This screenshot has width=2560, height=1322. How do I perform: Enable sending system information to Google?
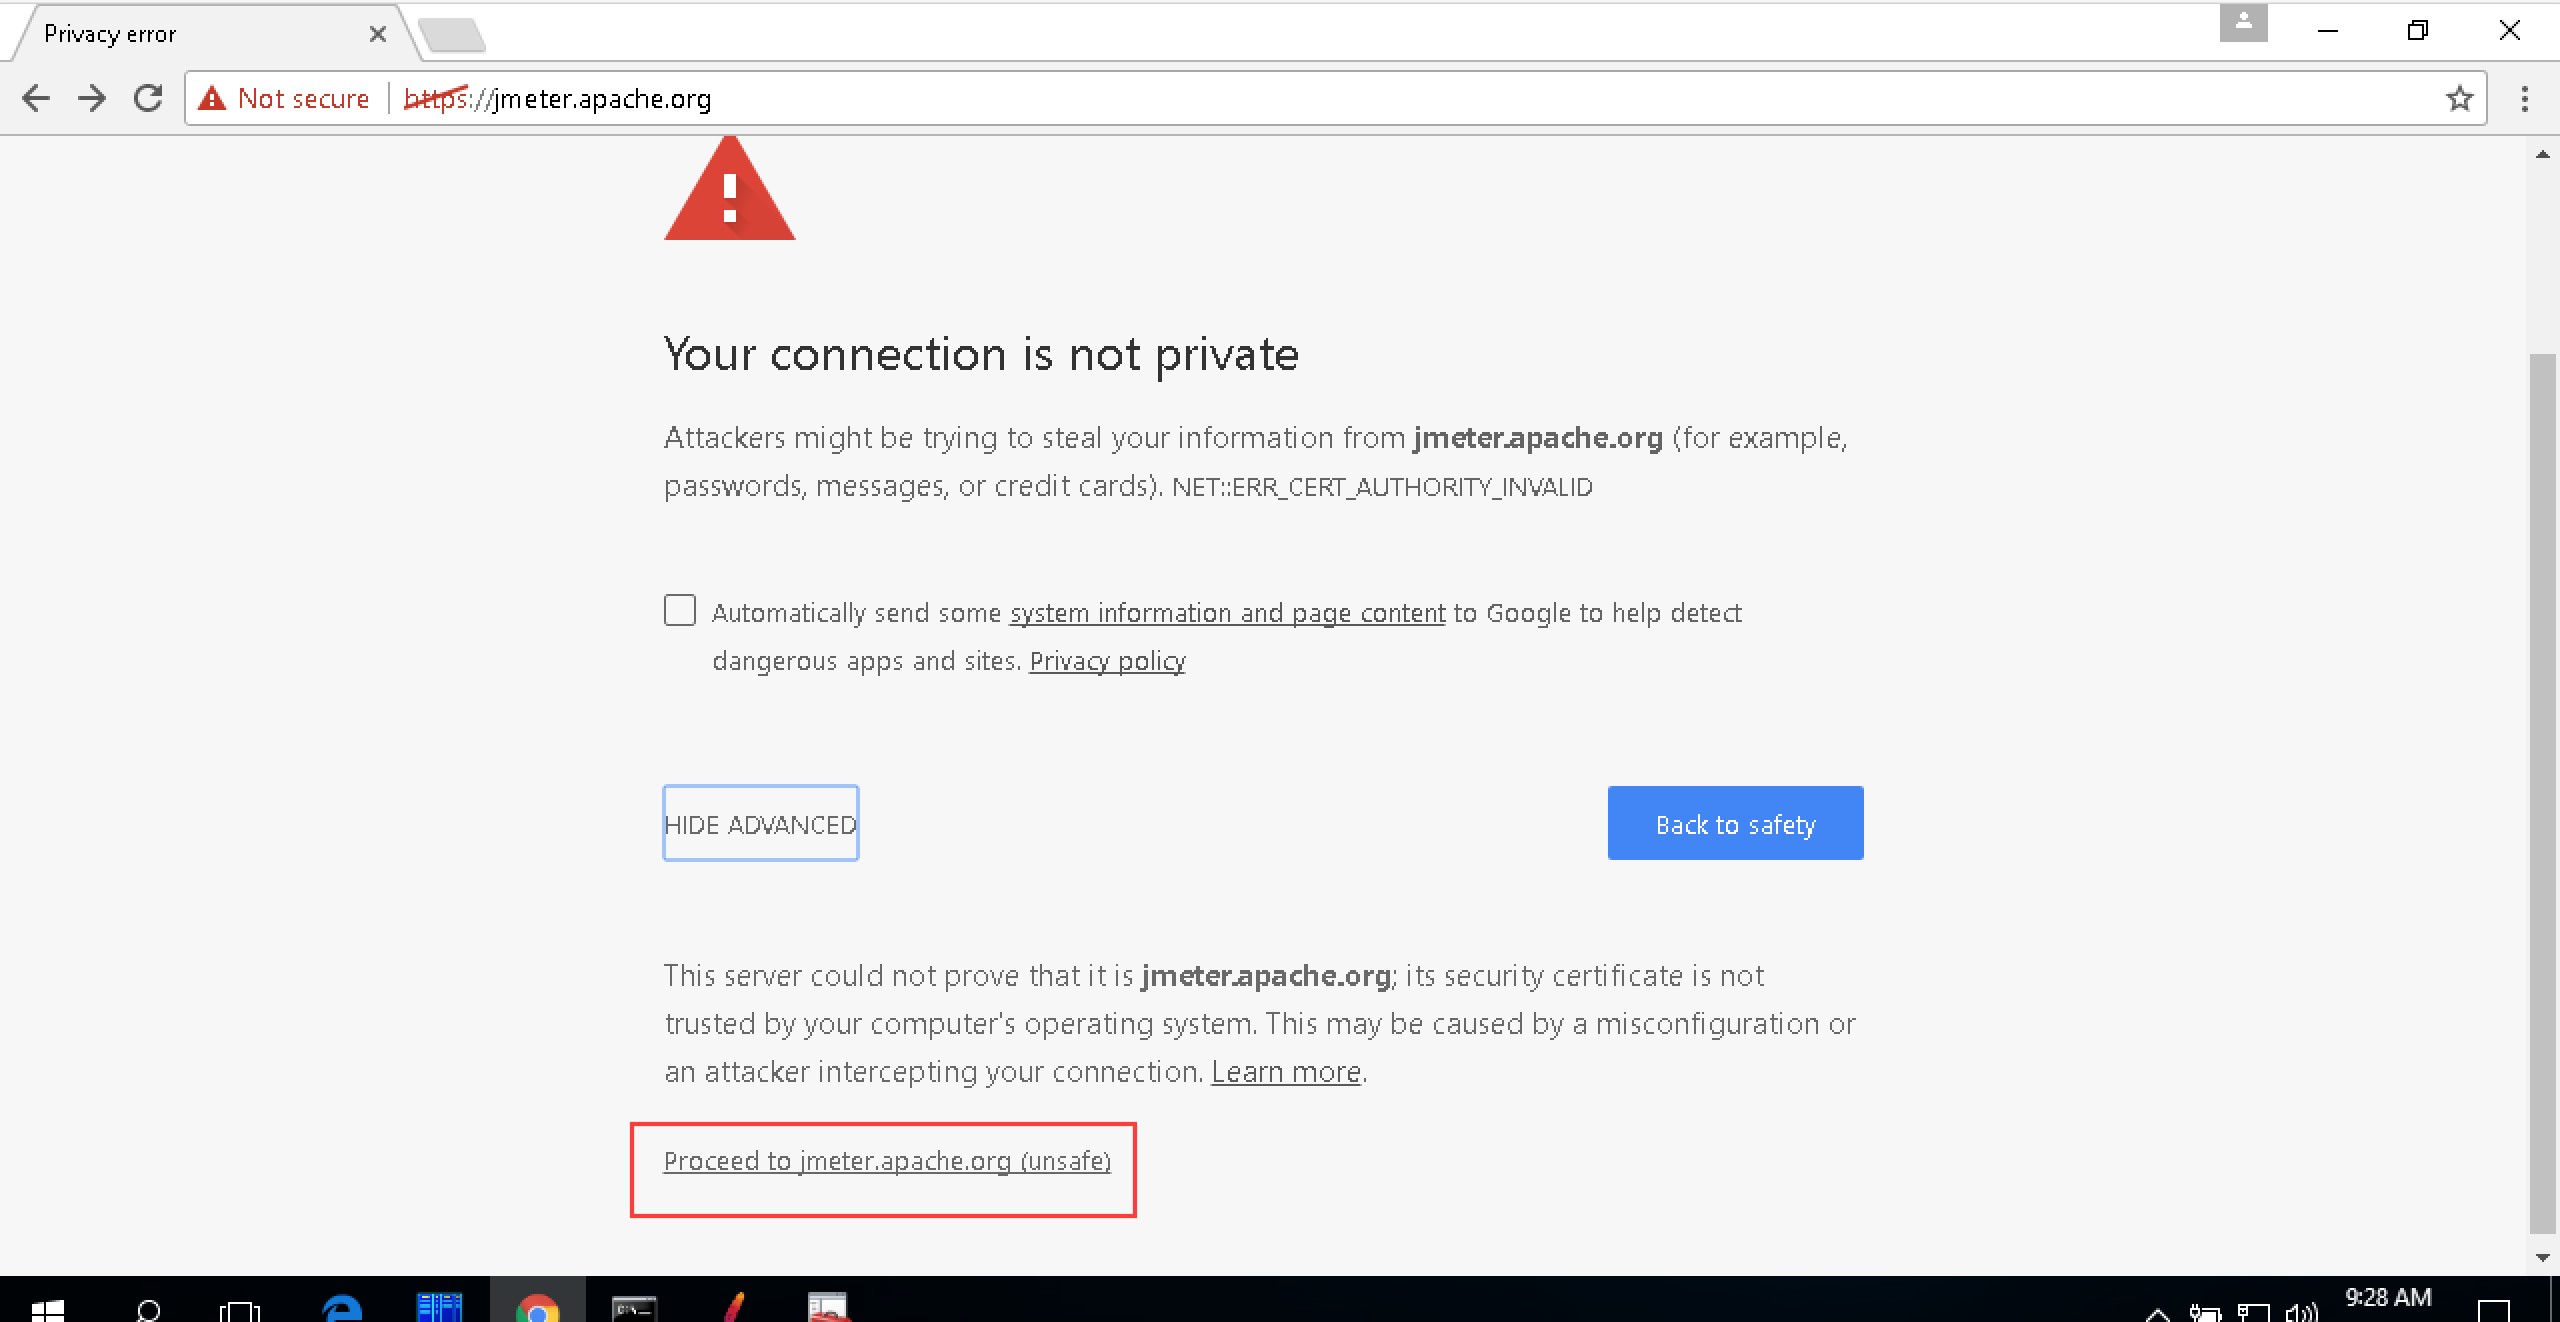(679, 610)
